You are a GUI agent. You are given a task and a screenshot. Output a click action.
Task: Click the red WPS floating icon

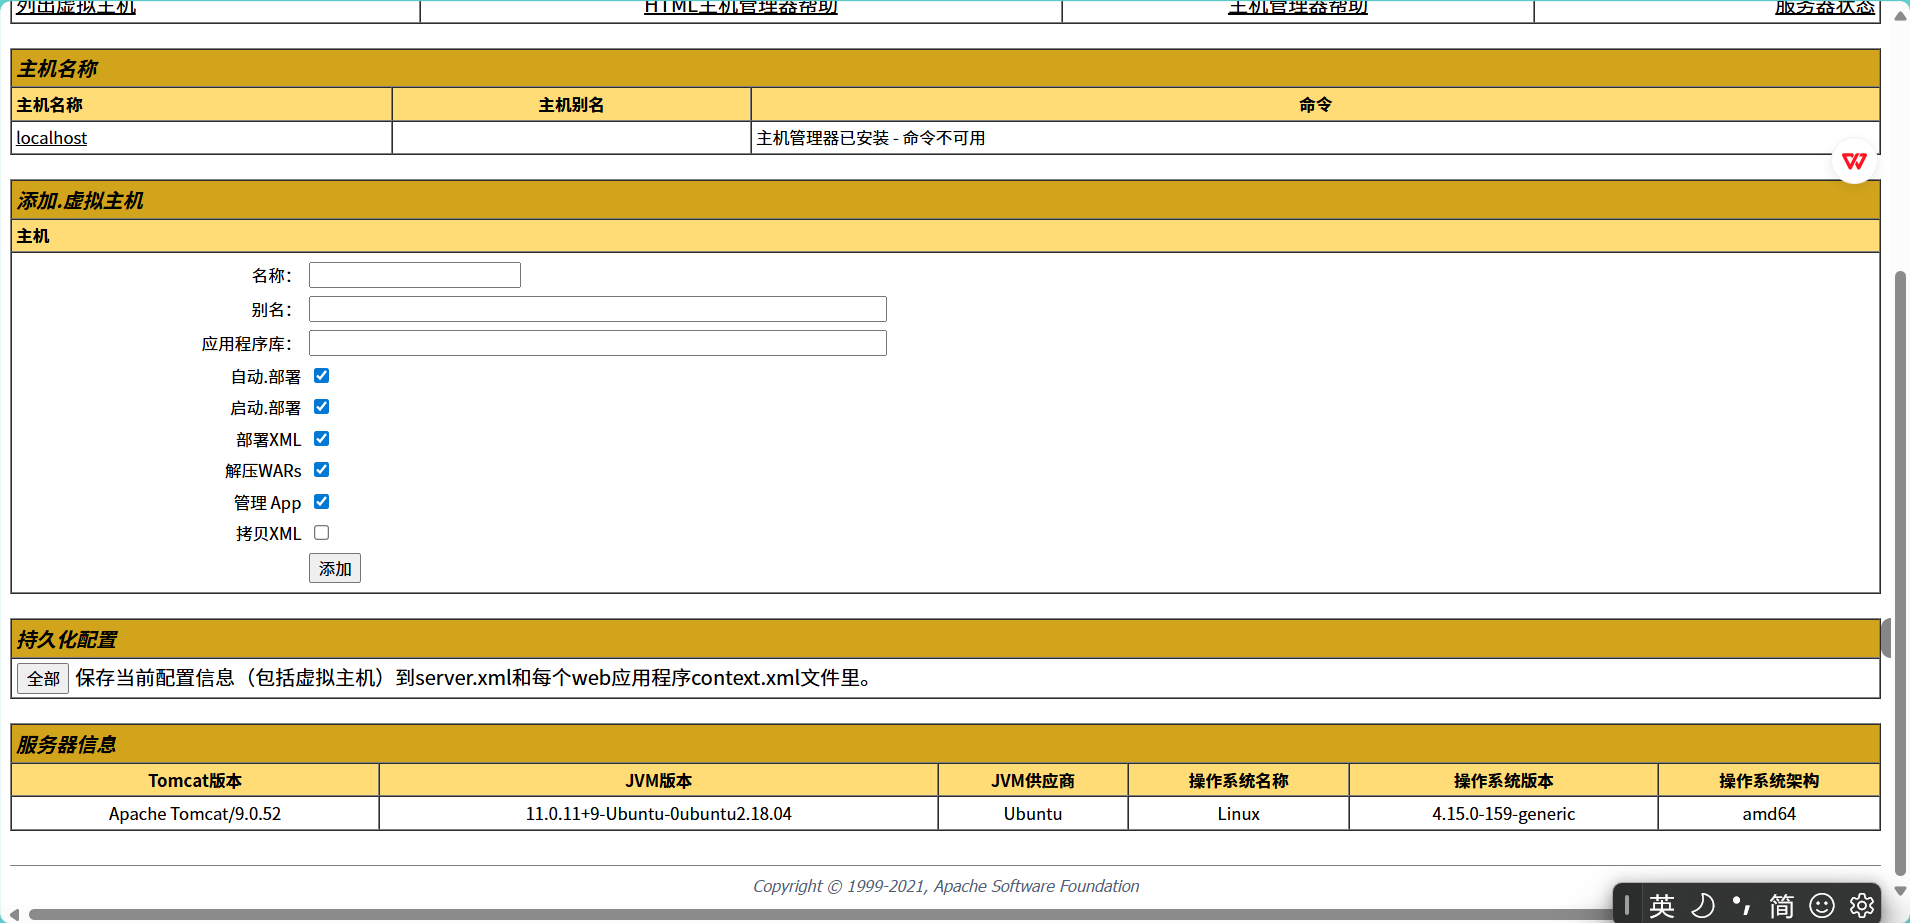1854,161
